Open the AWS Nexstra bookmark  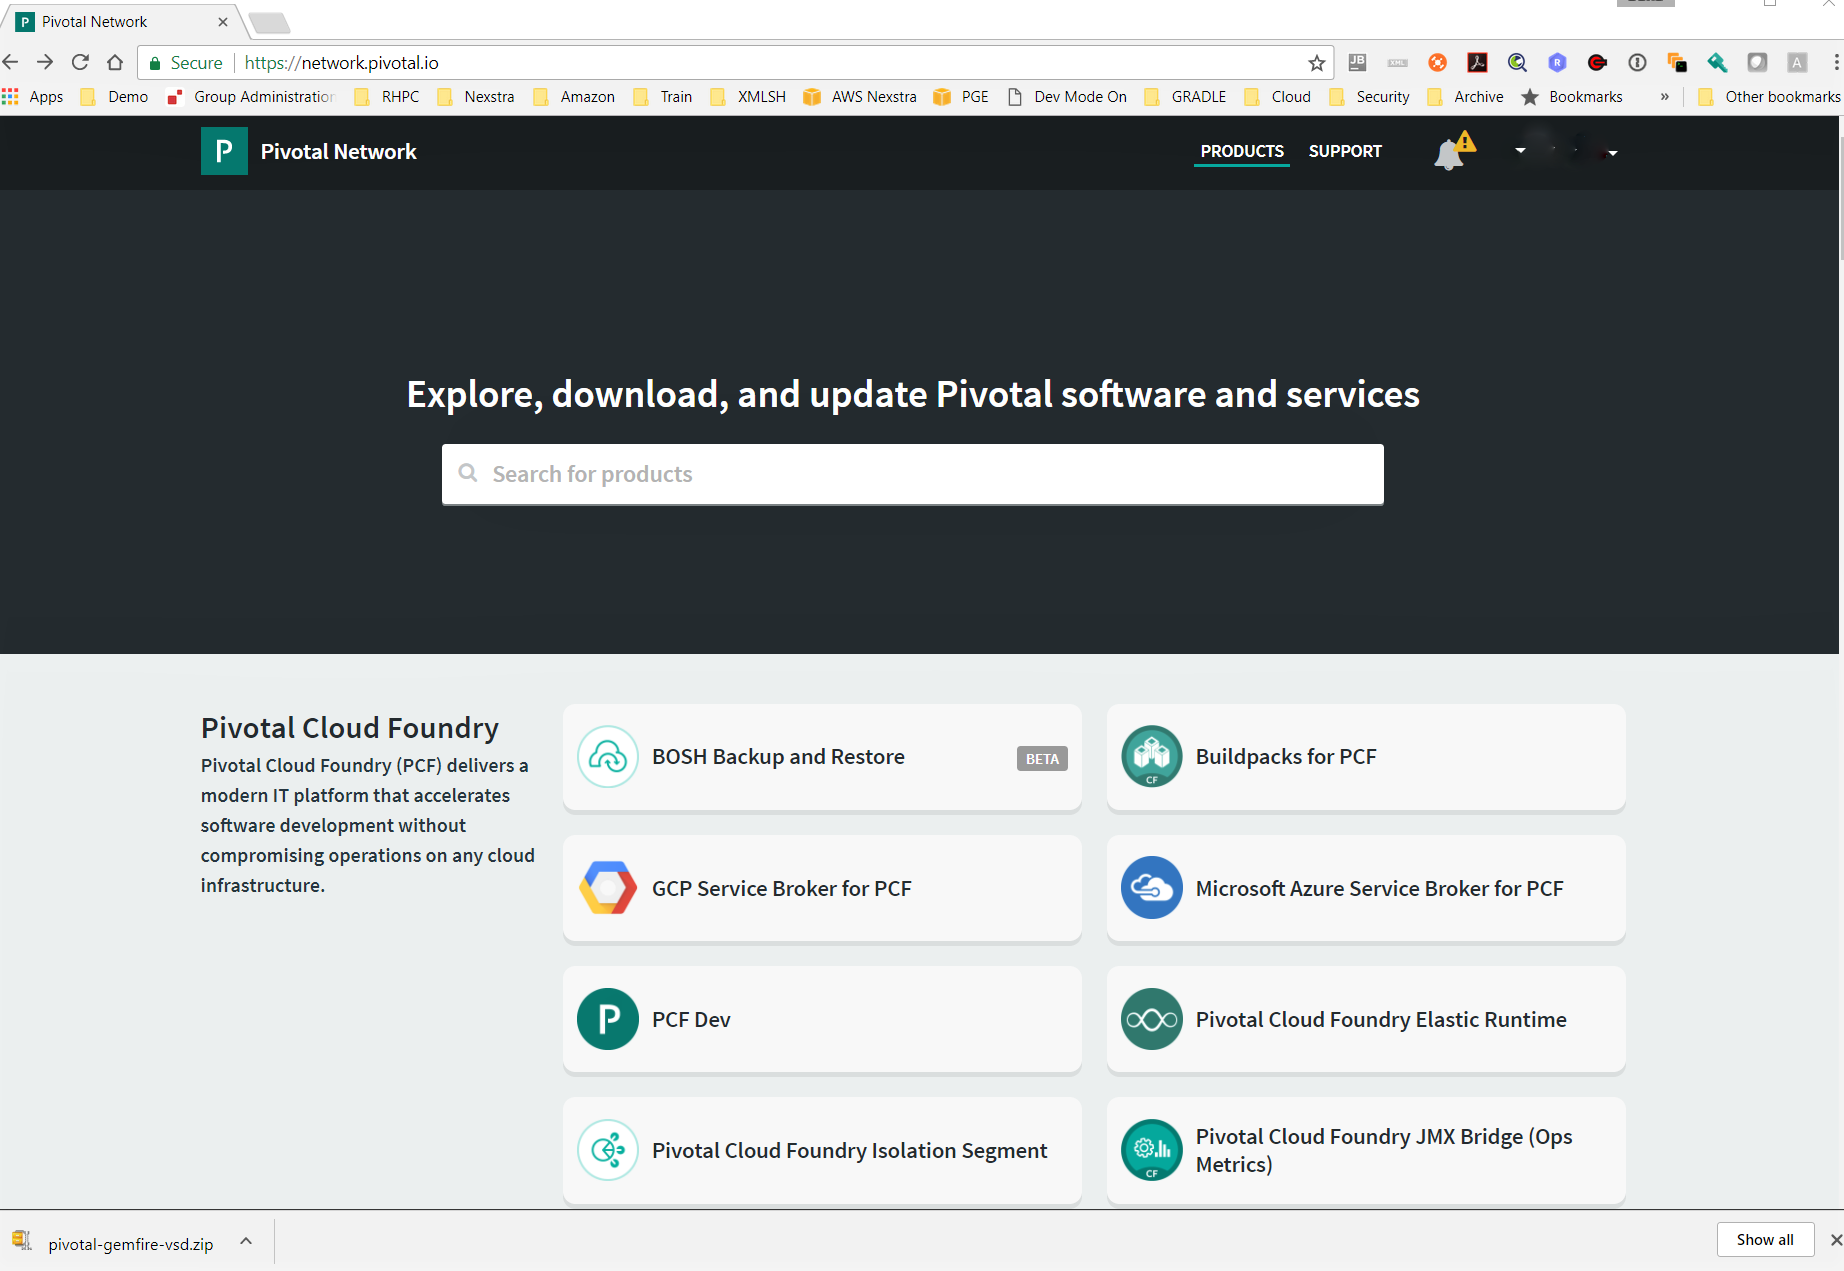tap(860, 97)
